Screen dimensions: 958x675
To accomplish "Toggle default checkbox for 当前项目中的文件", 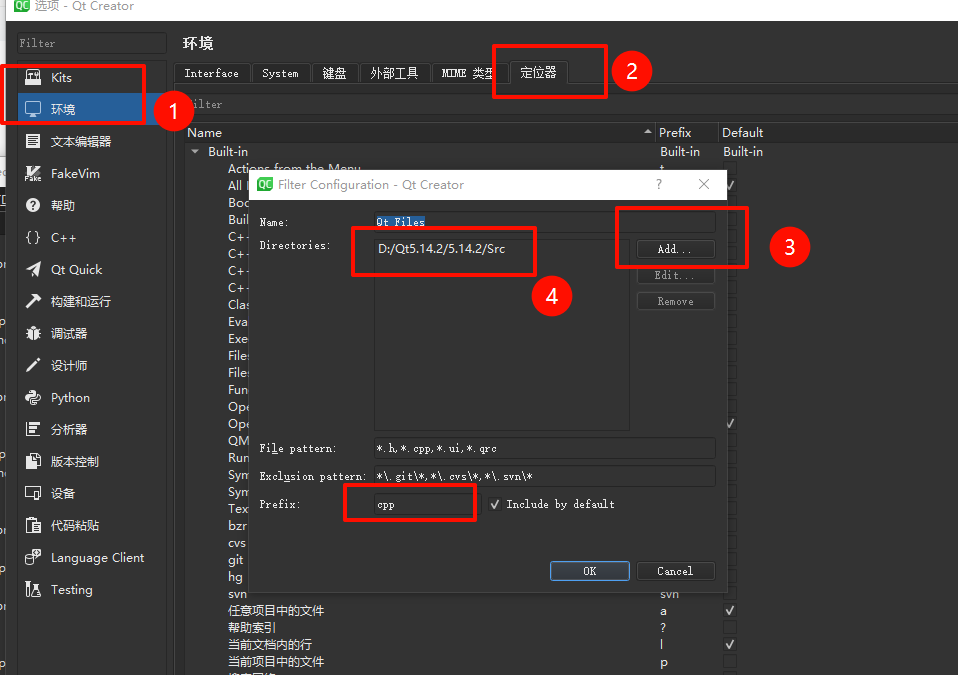I will (x=729, y=662).
